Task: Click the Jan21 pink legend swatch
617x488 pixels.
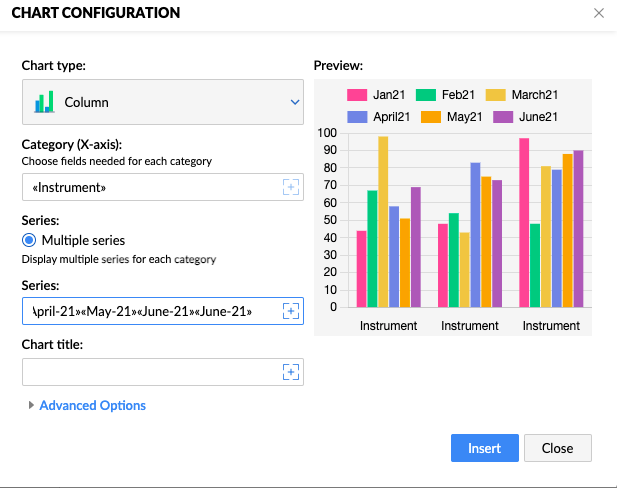Action: click(357, 95)
